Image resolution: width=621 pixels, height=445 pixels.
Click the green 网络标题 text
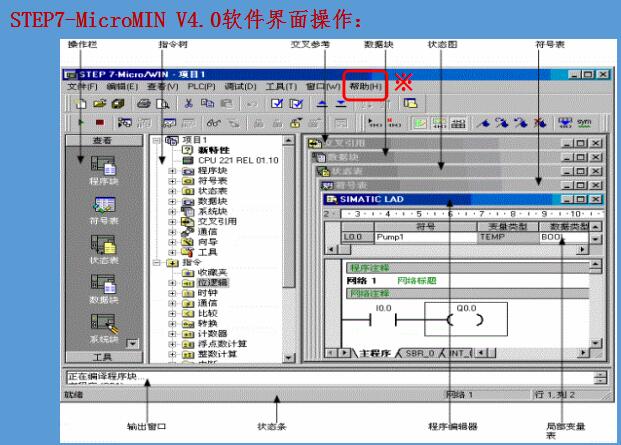click(x=417, y=281)
